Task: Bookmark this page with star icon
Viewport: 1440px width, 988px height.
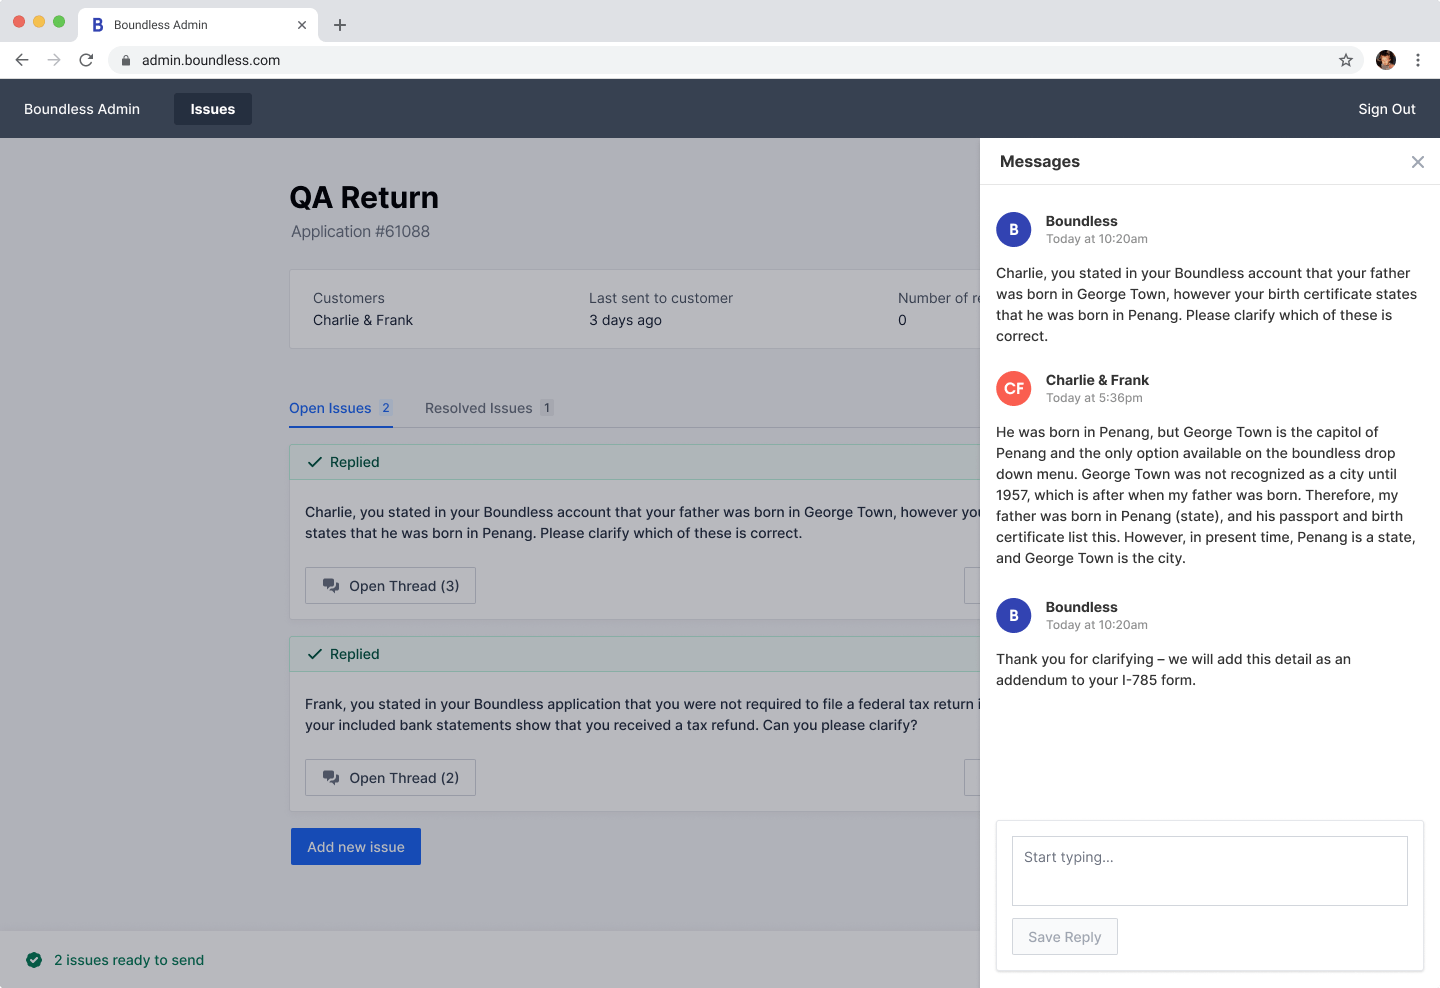Action: click(x=1346, y=60)
